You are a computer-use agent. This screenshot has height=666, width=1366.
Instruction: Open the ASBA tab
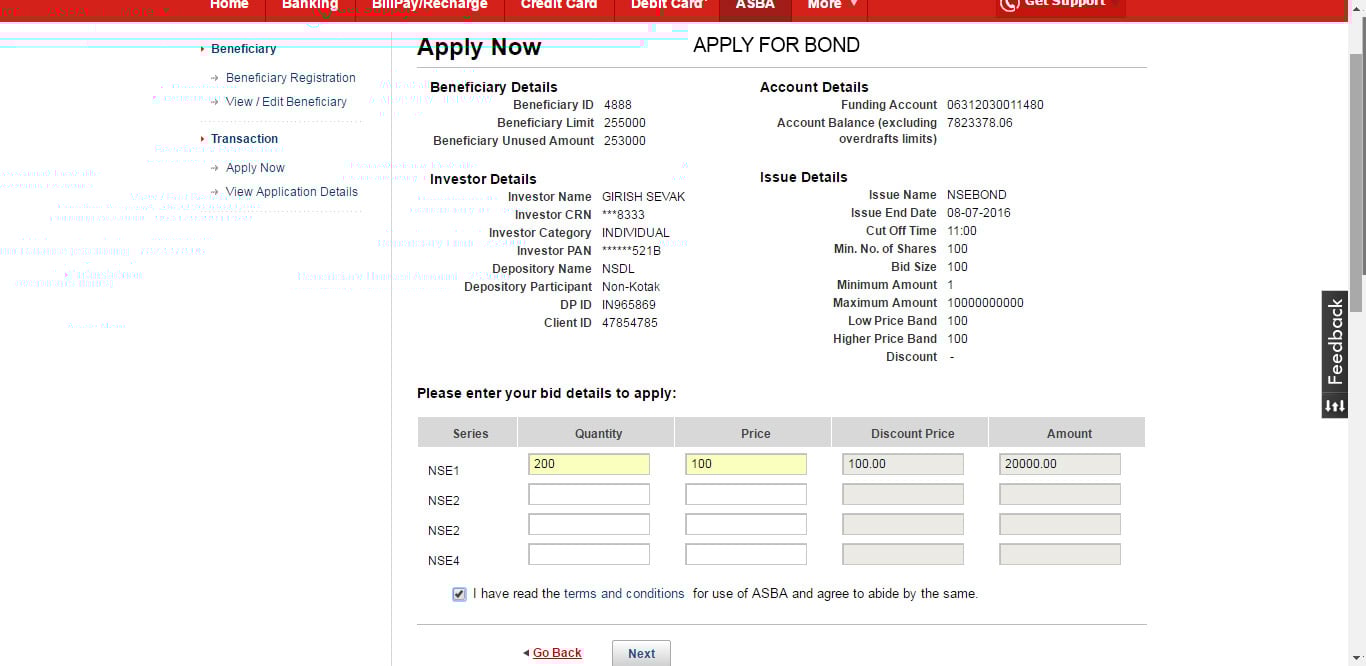point(755,5)
